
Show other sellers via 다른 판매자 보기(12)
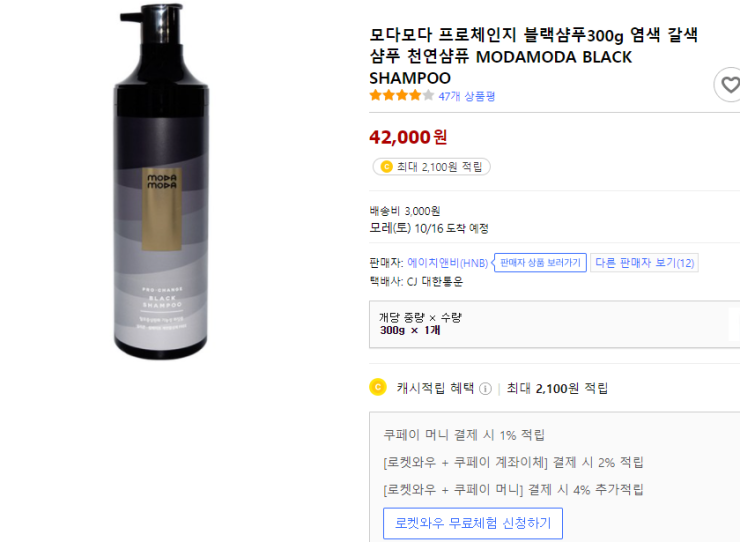[644, 263]
